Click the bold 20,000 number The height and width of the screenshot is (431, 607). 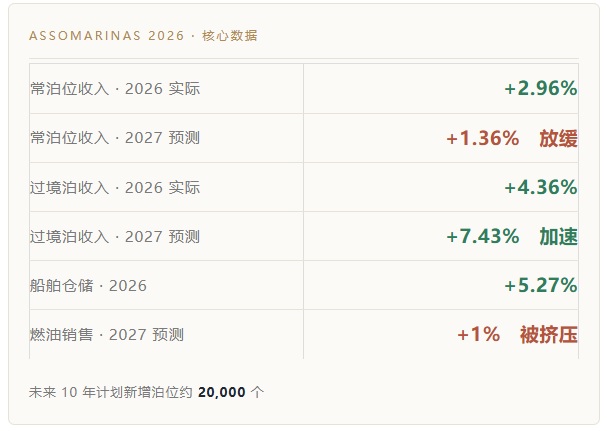pos(221,392)
